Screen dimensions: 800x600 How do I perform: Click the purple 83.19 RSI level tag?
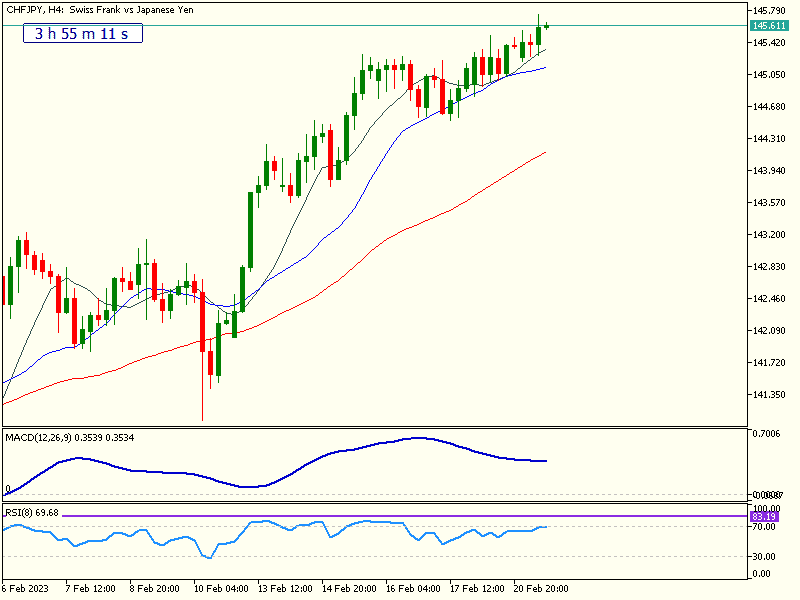[x=764, y=516]
